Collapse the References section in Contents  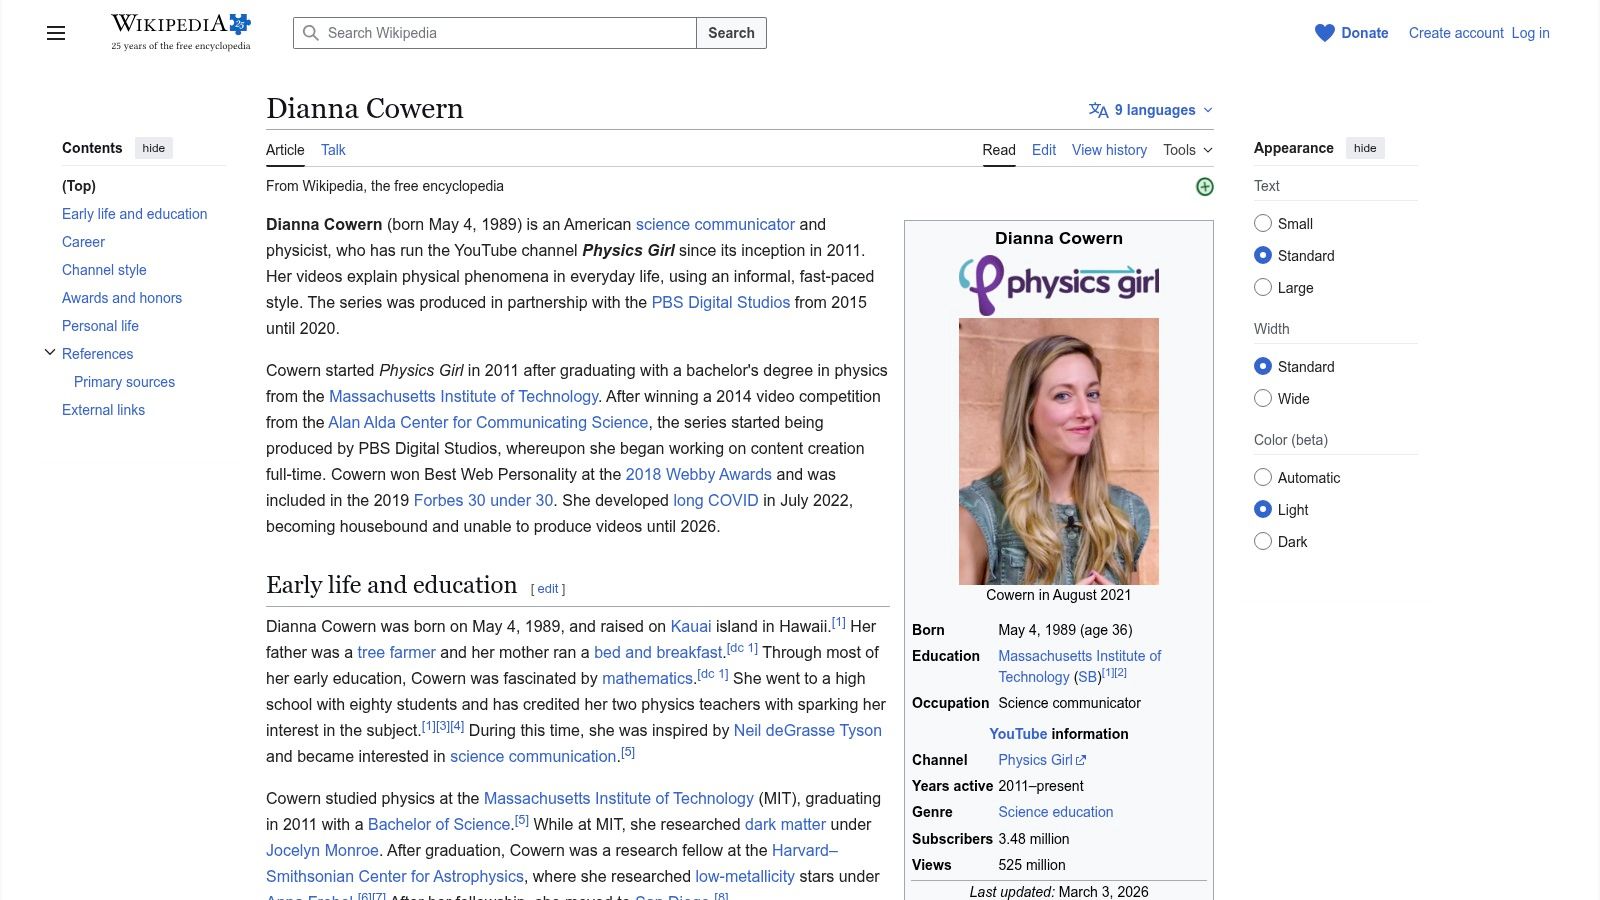tap(50, 353)
